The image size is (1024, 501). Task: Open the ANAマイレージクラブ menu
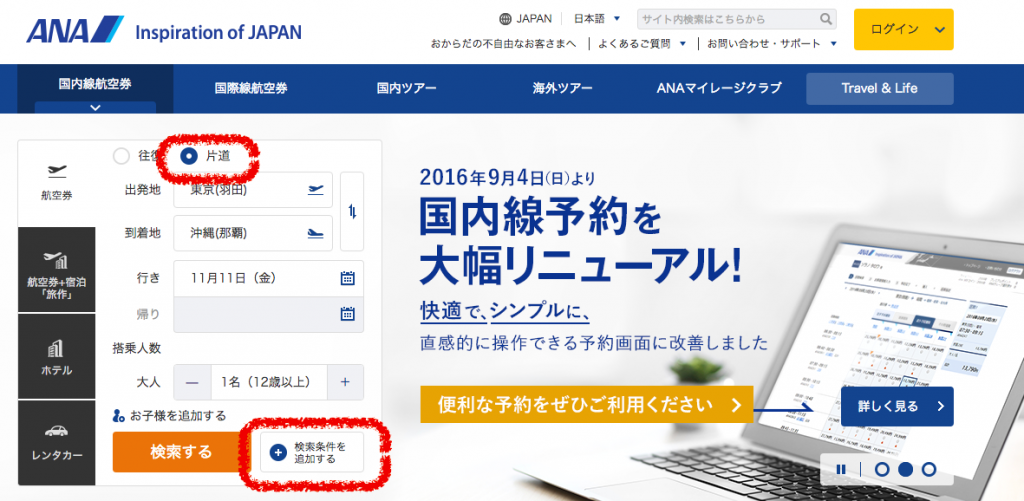tap(719, 88)
